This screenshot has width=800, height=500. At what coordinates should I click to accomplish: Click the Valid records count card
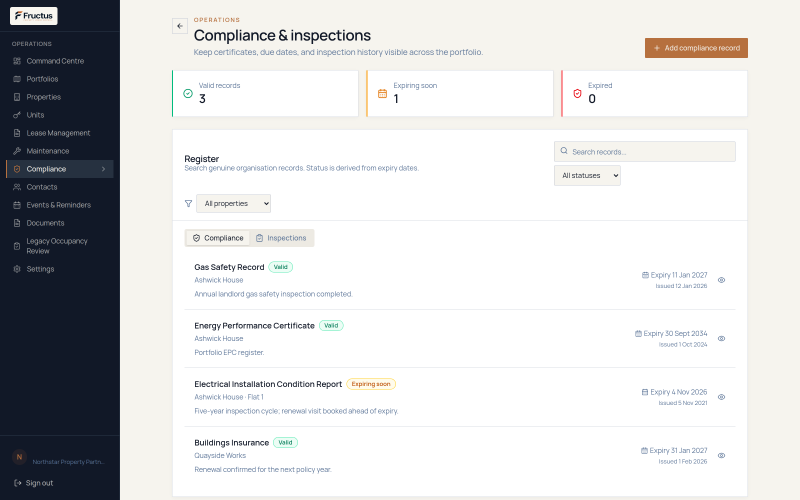(x=265, y=93)
